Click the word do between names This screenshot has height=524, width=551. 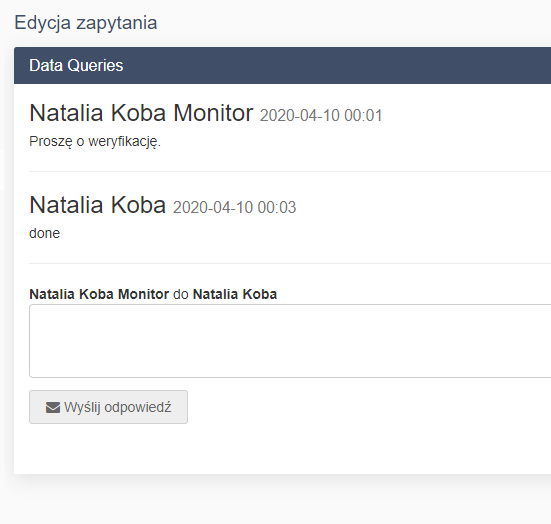[x=181, y=294]
